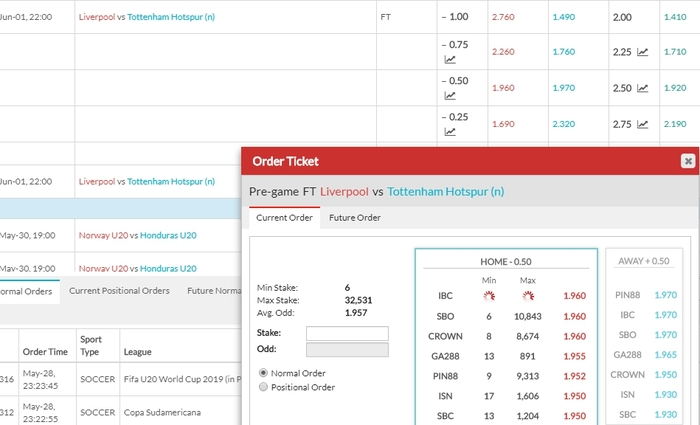Viewport: 700px width, 425px height.
Task: Switch to Future Order tab
Action: [x=355, y=218]
